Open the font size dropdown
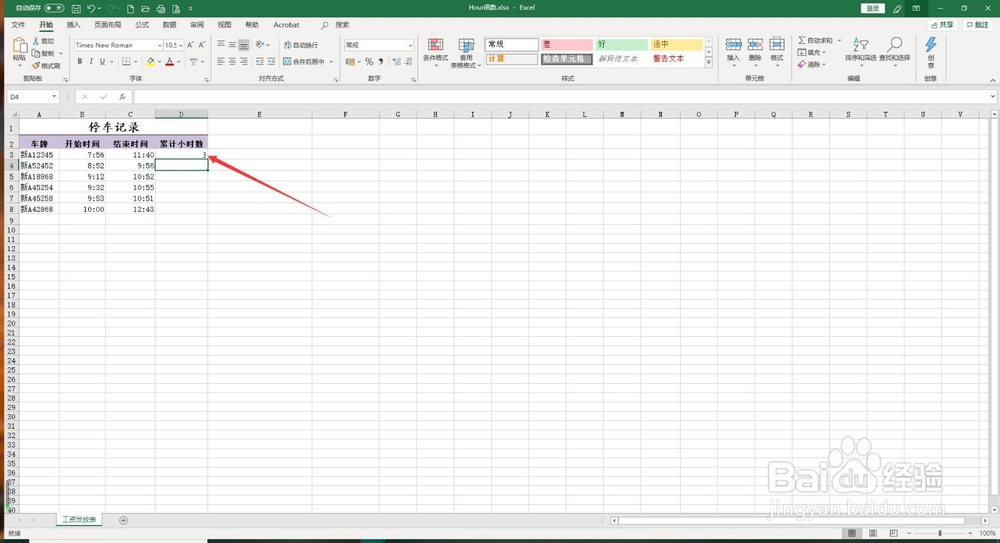 tap(180, 45)
